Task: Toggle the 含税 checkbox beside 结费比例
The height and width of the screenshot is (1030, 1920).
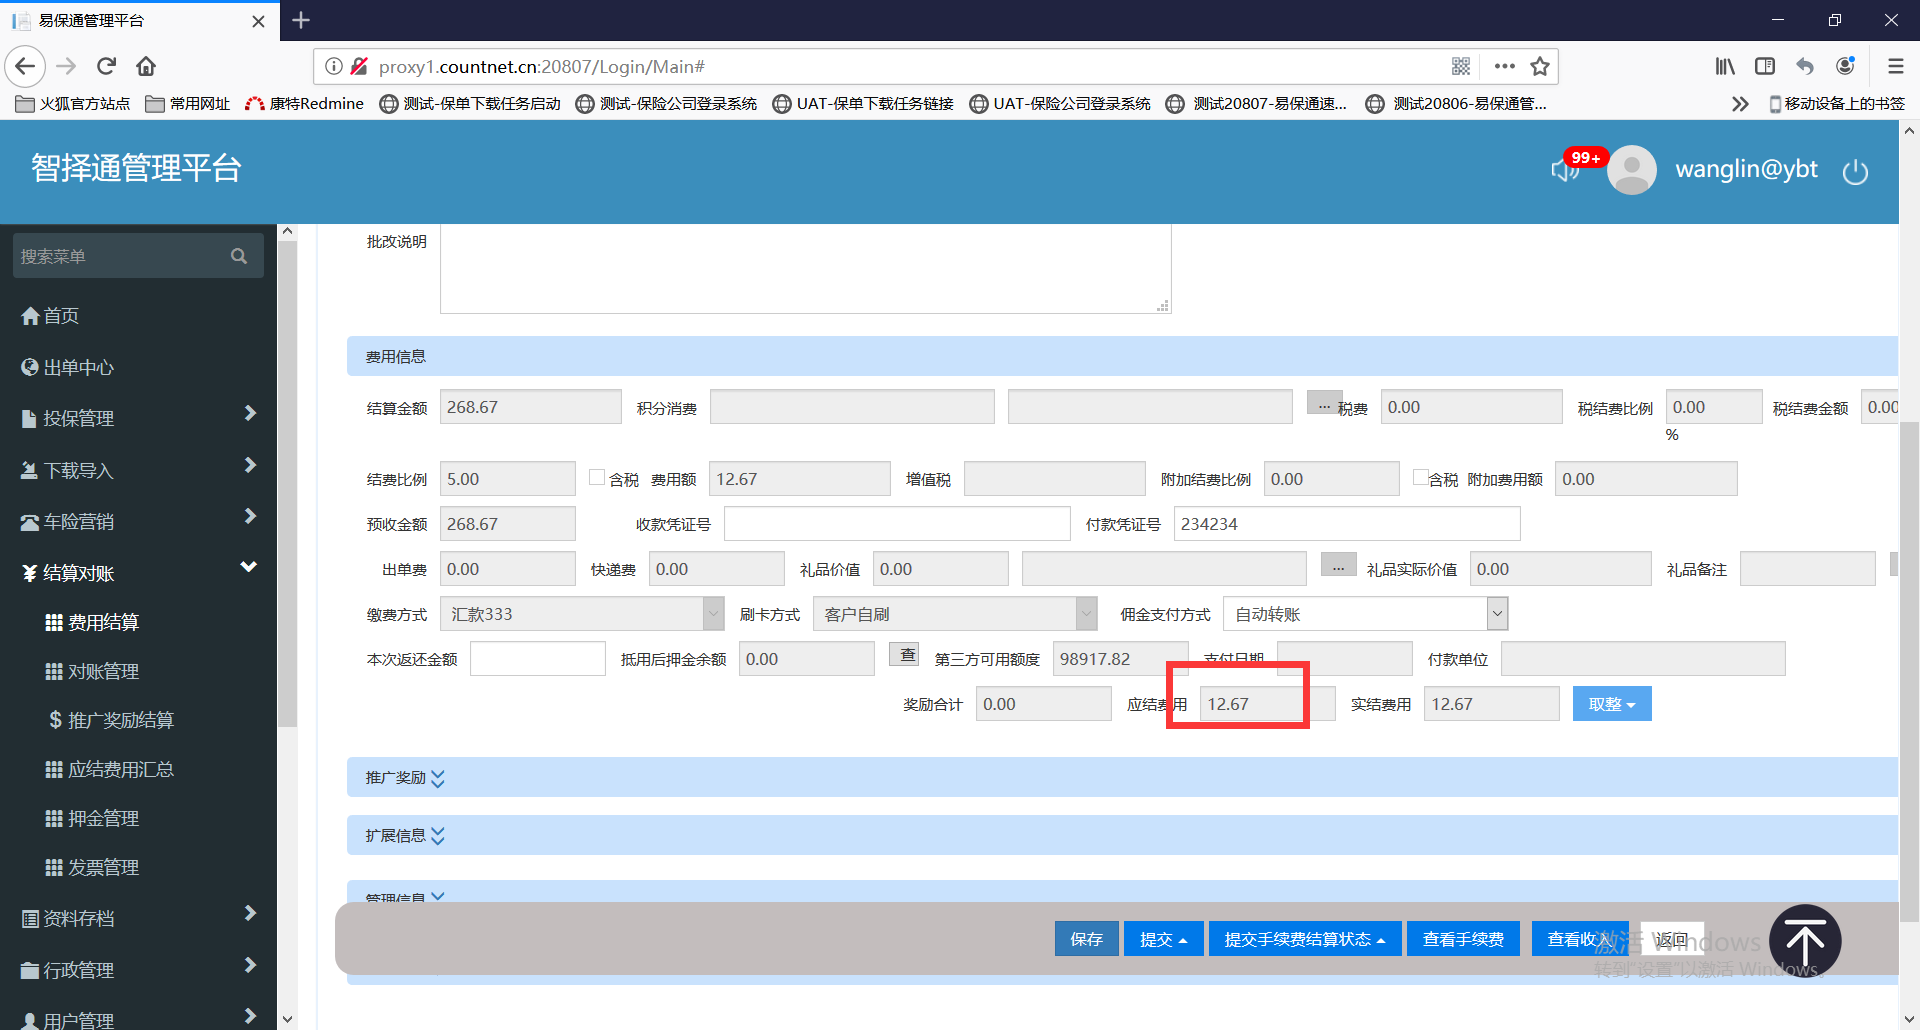Action: (597, 478)
